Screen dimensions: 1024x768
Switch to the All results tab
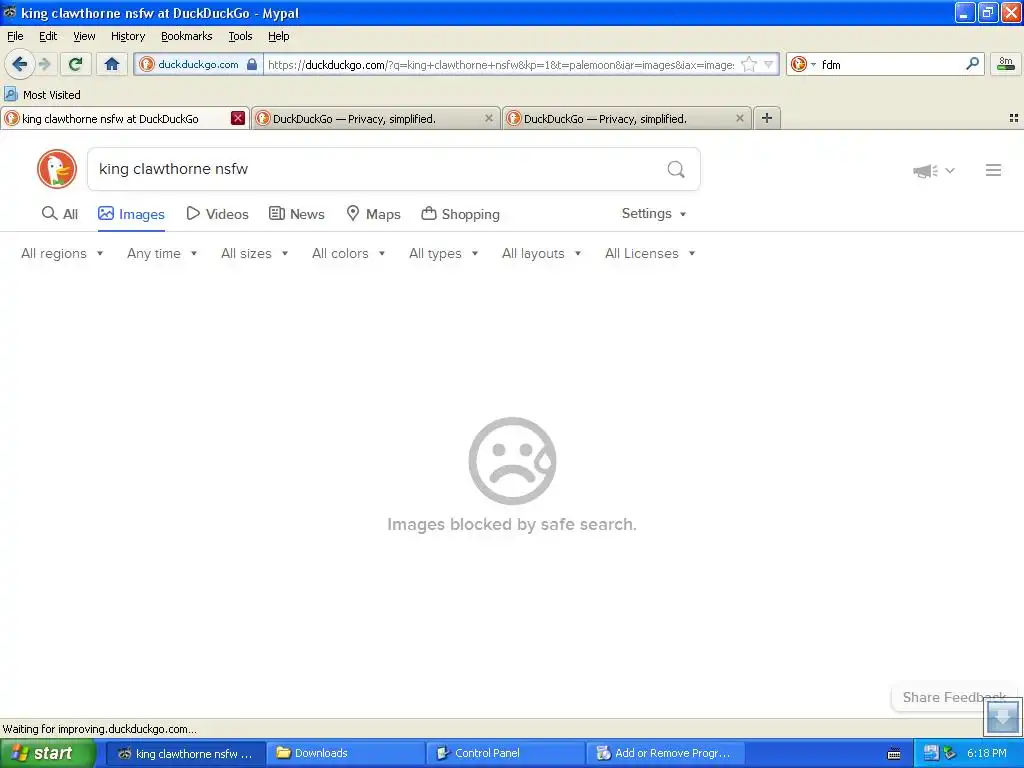click(59, 214)
